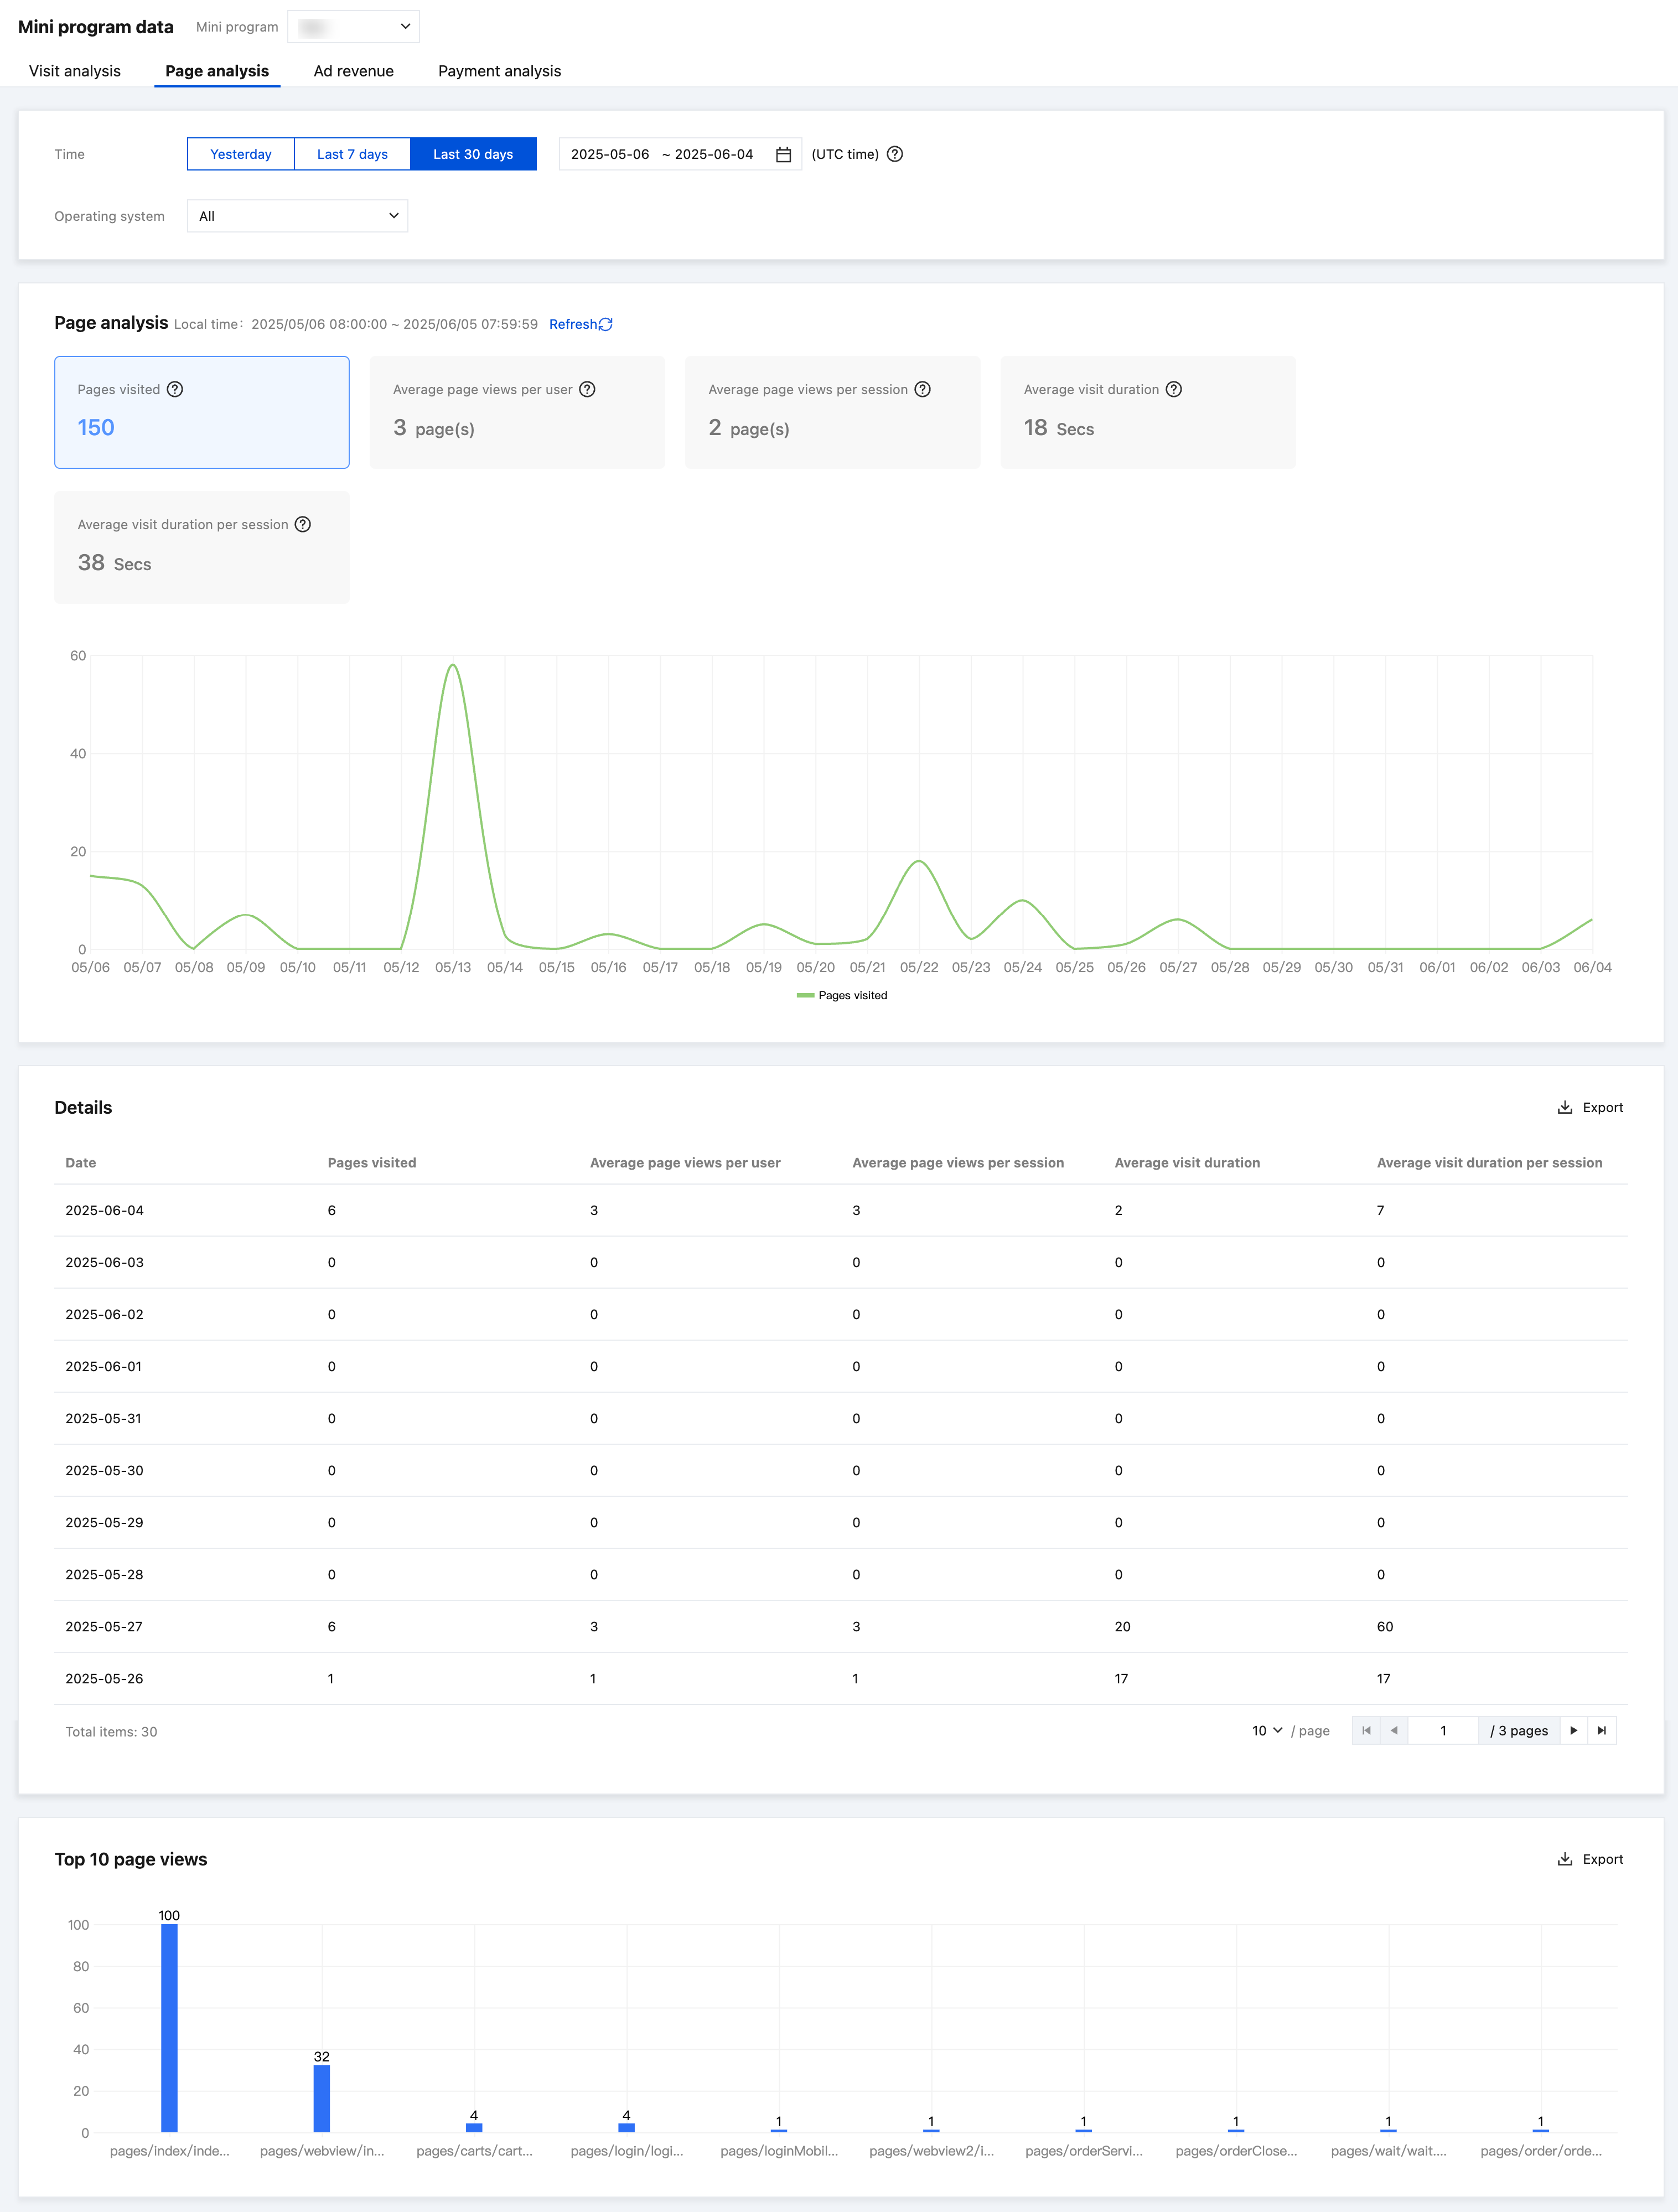
Task: Expand the items per page dropdown
Action: (1267, 1730)
